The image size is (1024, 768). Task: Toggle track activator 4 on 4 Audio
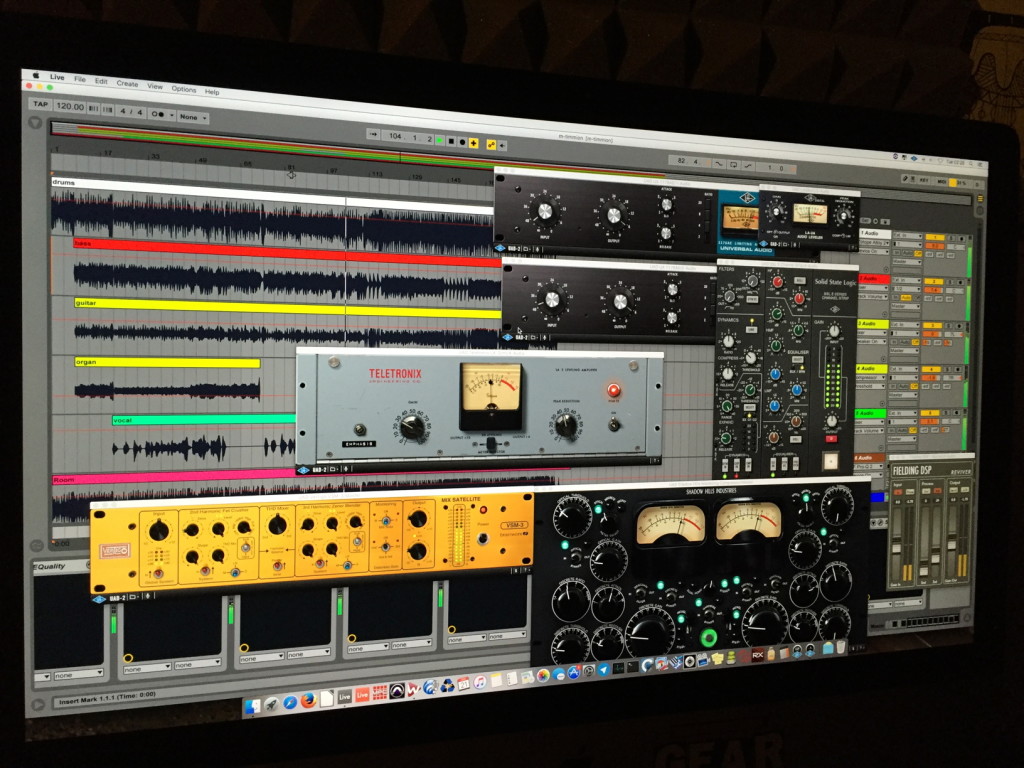(931, 369)
